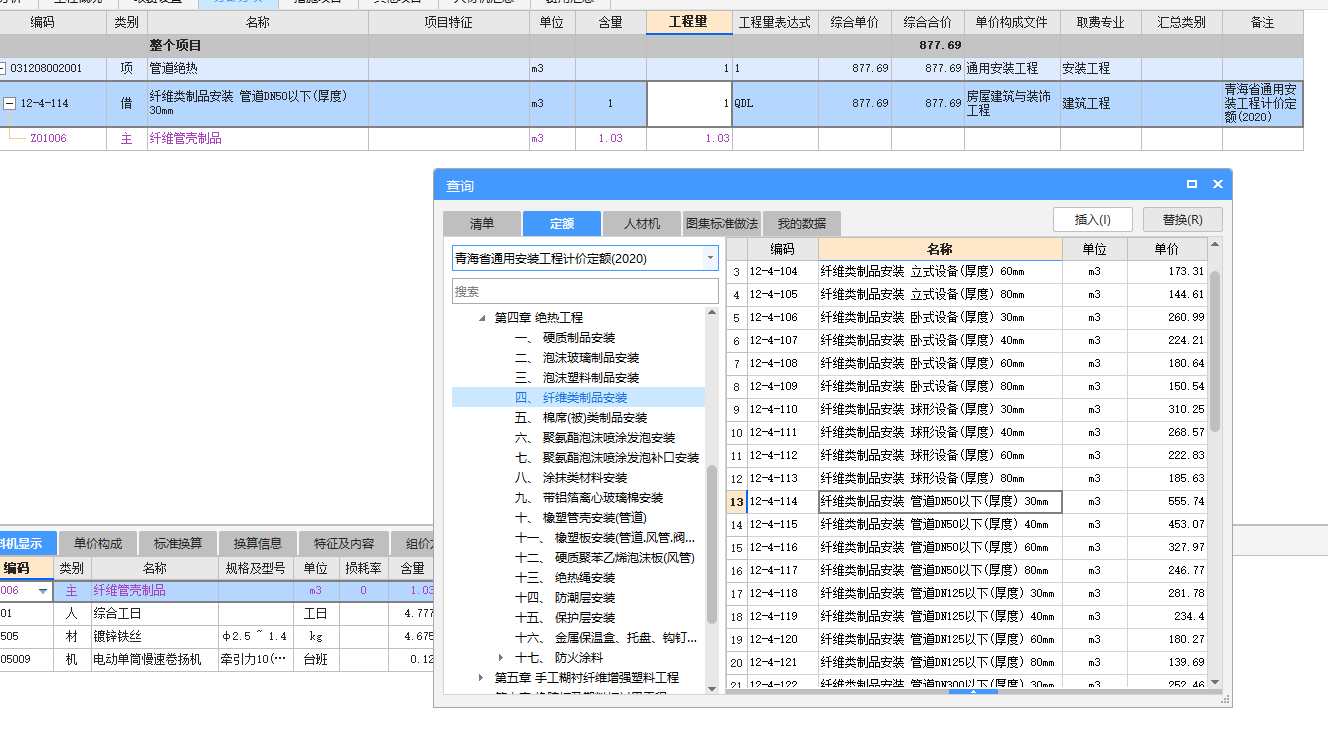Viewport: 1328px width, 749px height.
Task: Select the Z01006 material row
Action: (x=651, y=139)
